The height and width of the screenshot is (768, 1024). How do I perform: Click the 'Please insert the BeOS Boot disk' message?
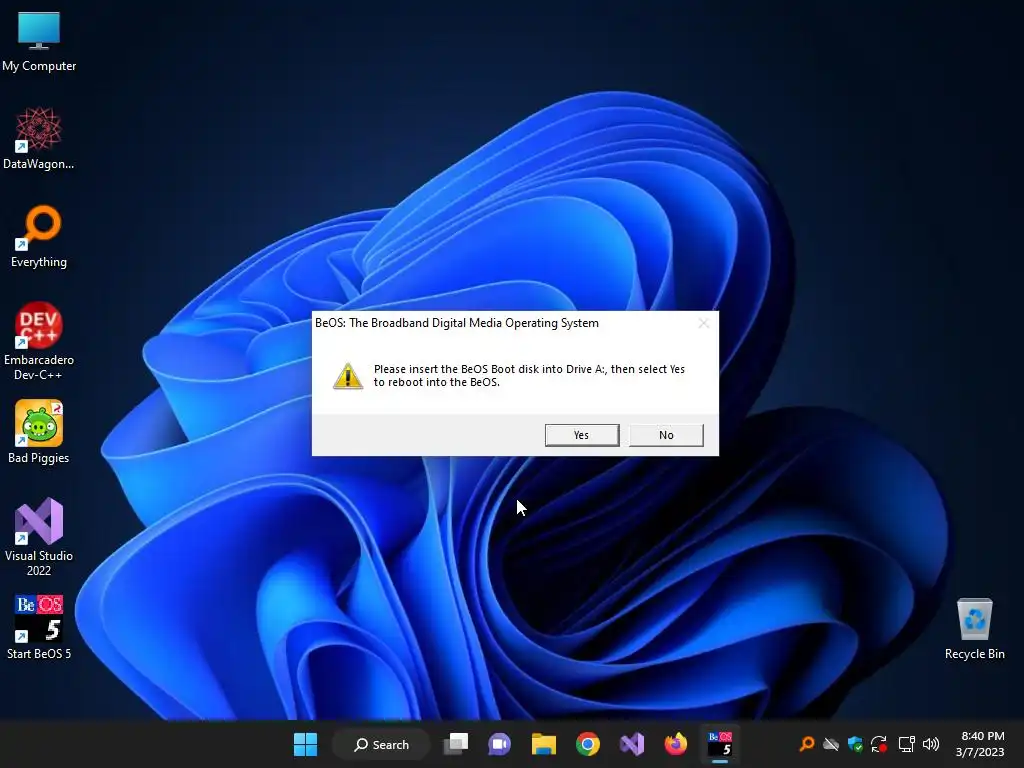[529, 376]
